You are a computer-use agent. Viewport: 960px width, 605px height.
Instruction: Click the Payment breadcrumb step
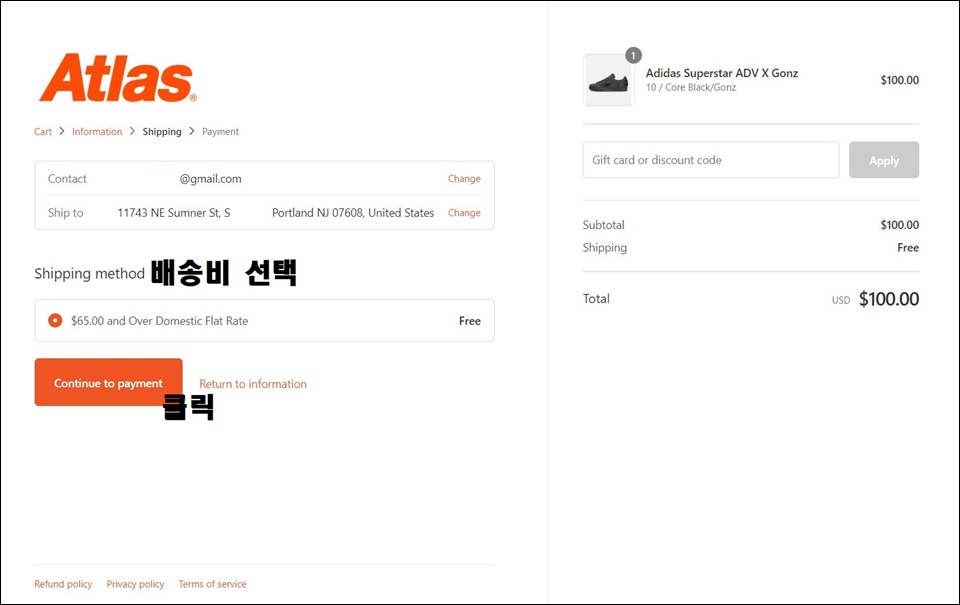tap(220, 132)
